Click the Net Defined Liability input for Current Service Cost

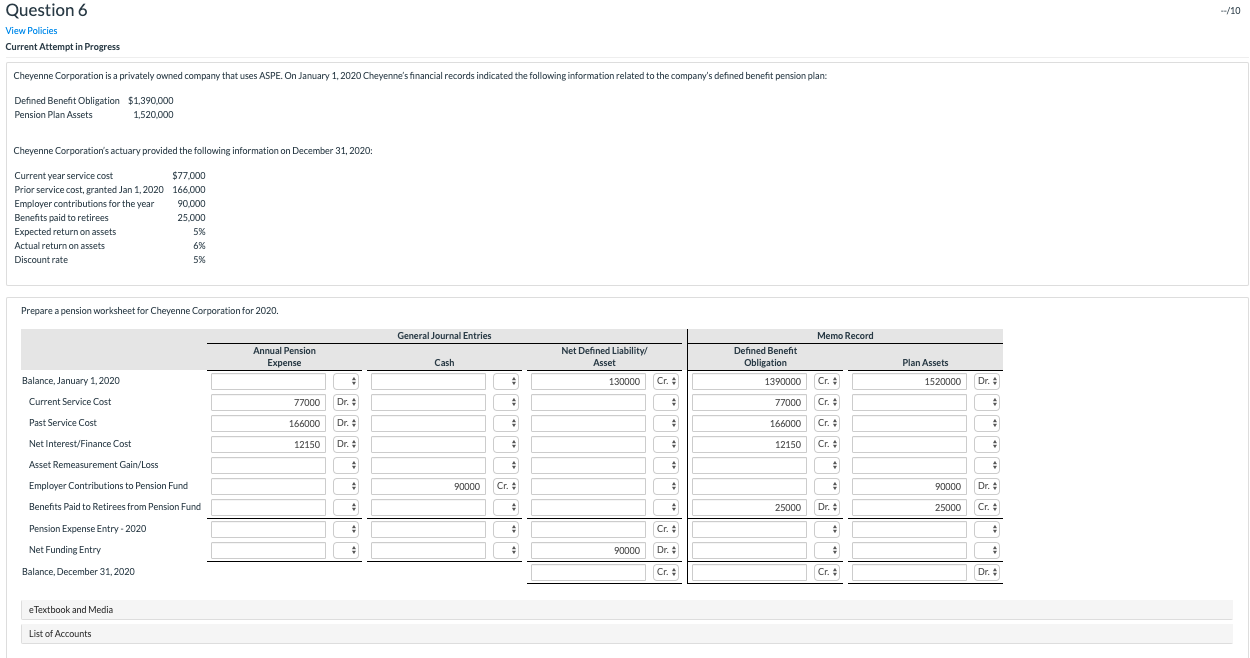588,402
